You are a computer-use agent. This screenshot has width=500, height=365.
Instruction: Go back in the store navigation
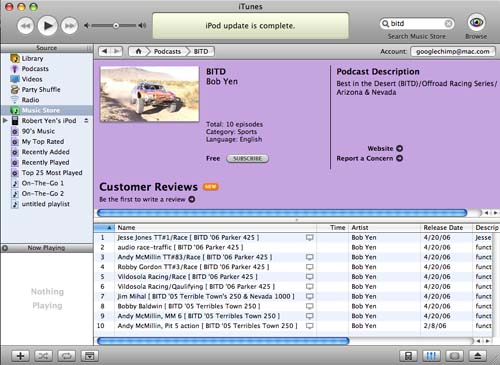[x=105, y=51]
